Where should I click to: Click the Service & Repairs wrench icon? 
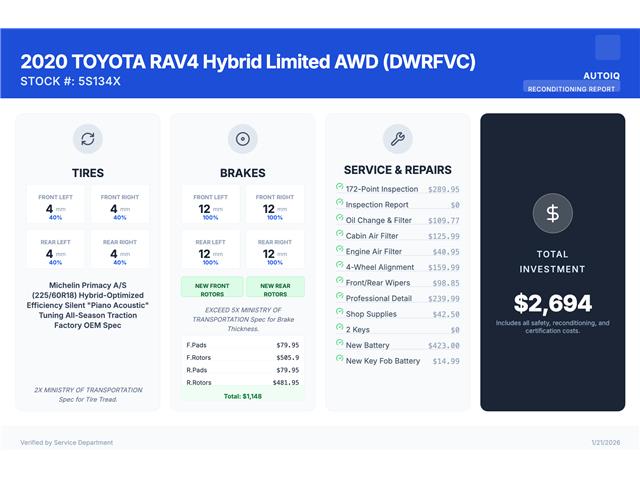397,139
